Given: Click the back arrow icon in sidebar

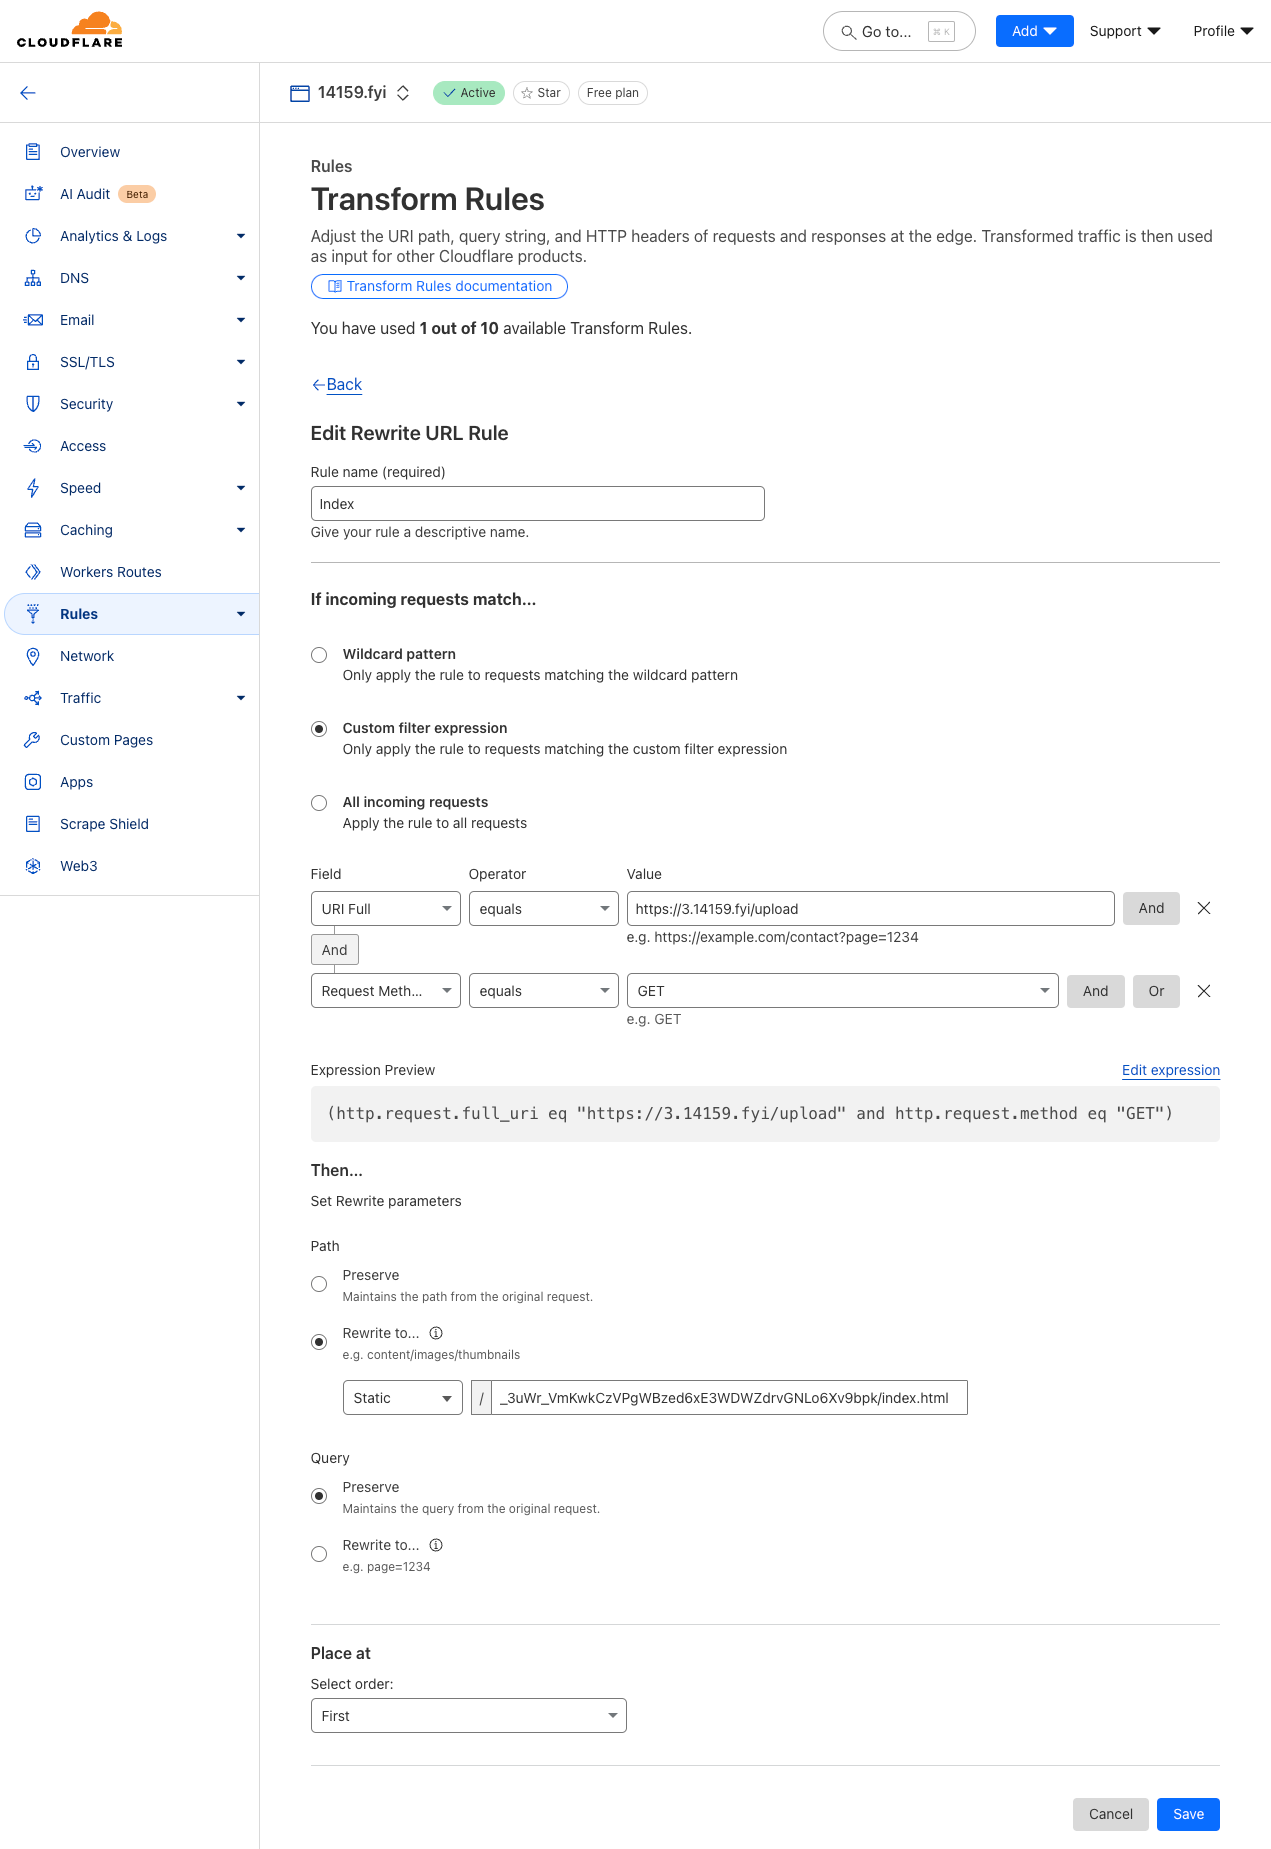Looking at the screenshot, I should pyautogui.click(x=28, y=93).
